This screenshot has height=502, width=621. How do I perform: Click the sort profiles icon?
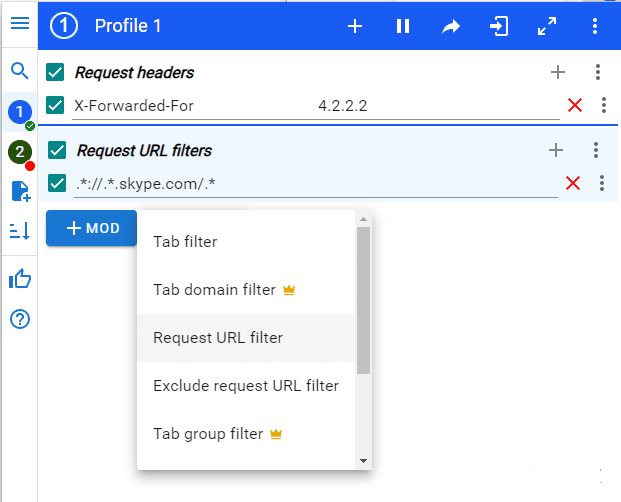(x=19, y=231)
